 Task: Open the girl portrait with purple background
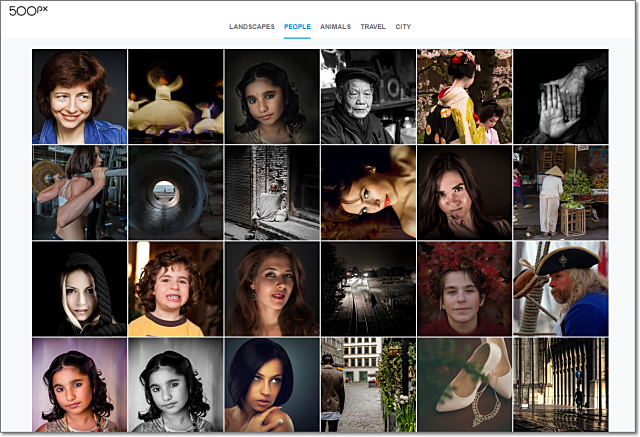79,384
